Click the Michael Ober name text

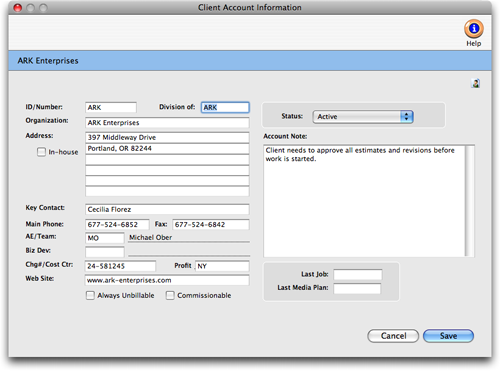[x=150, y=237]
